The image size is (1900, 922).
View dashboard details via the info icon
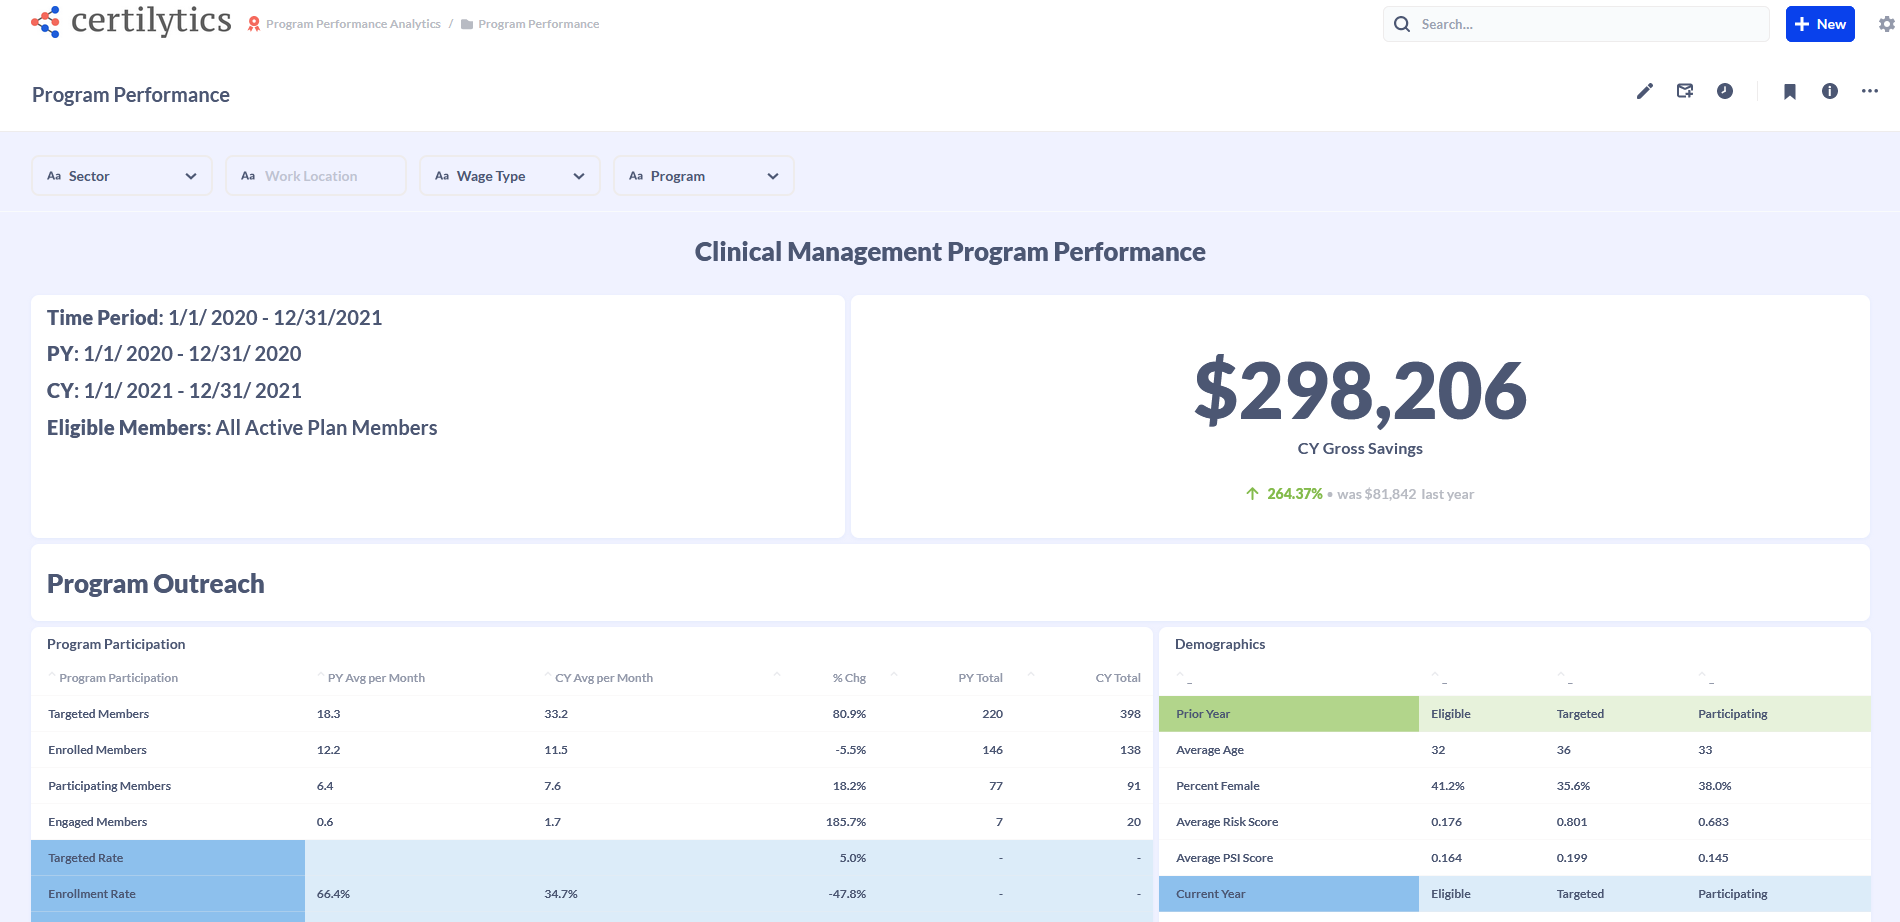[x=1829, y=91]
